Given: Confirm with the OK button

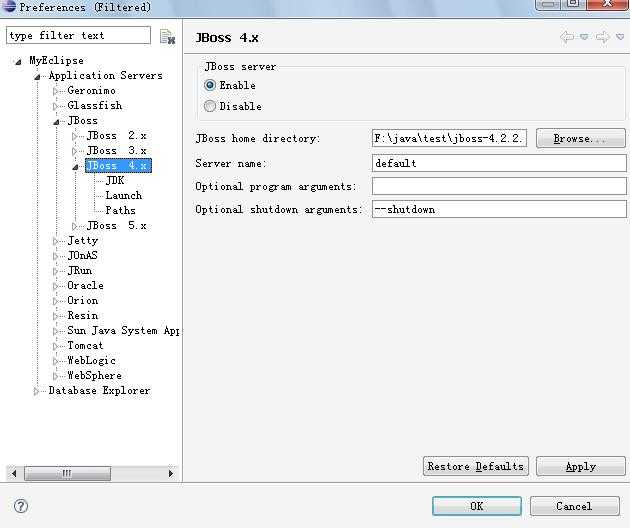Looking at the screenshot, I should pyautogui.click(x=477, y=506).
